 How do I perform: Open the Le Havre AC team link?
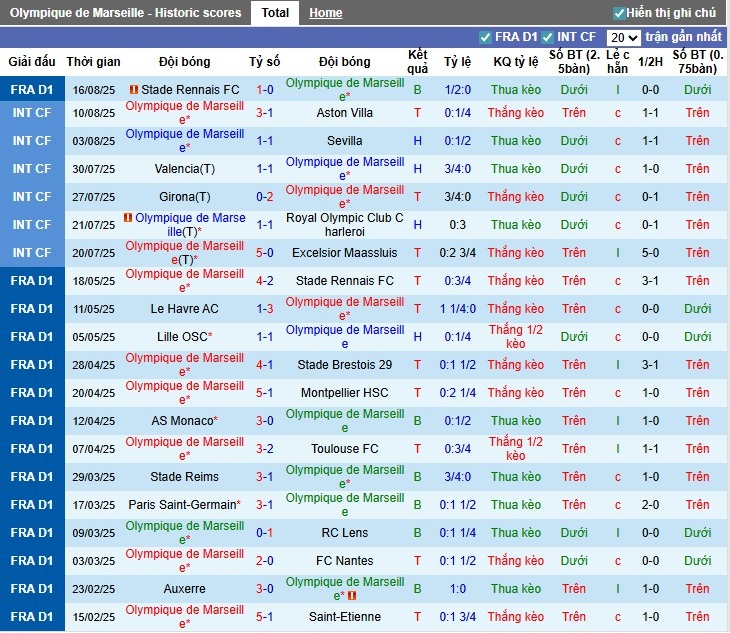pyautogui.click(x=185, y=309)
